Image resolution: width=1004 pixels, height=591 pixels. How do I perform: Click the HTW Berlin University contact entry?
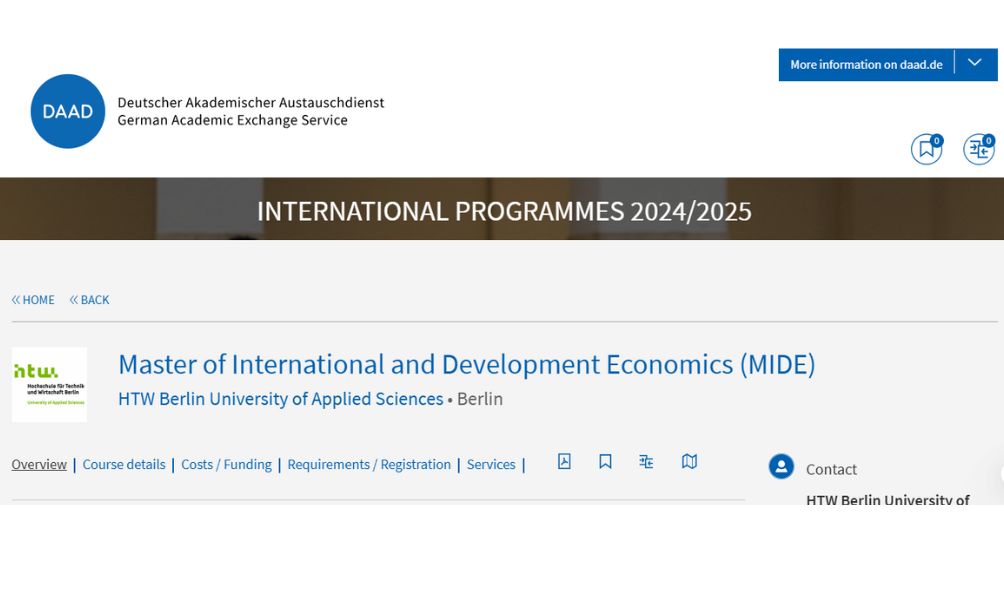(888, 500)
